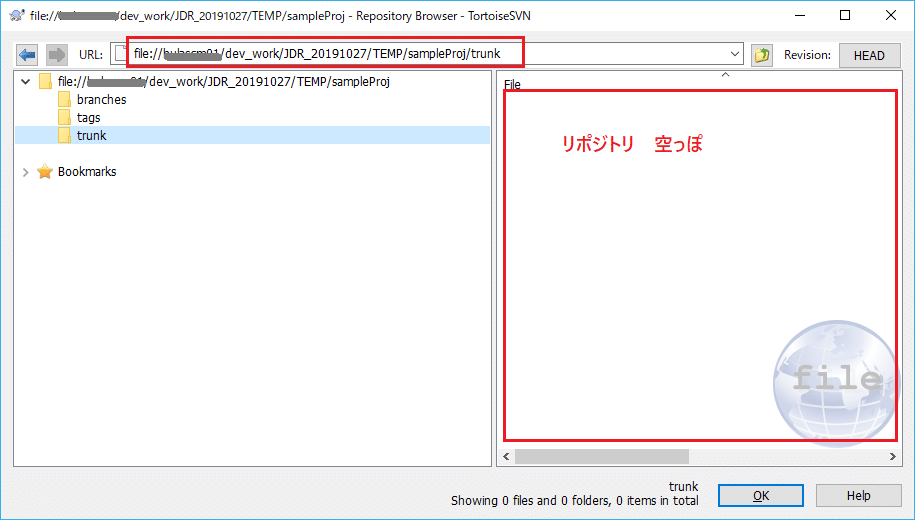
Task: Select the branches tree item
Action: click(x=102, y=100)
